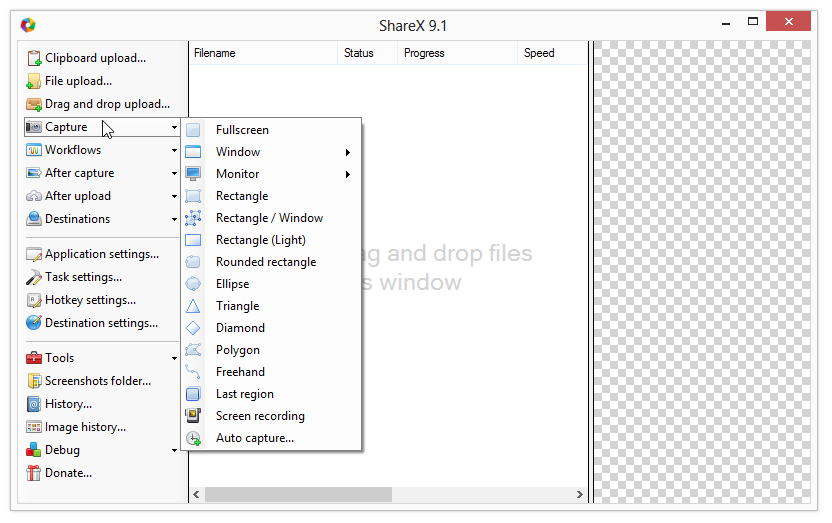Click Donate...
Image resolution: width=832 pixels, height=523 pixels.
point(68,473)
